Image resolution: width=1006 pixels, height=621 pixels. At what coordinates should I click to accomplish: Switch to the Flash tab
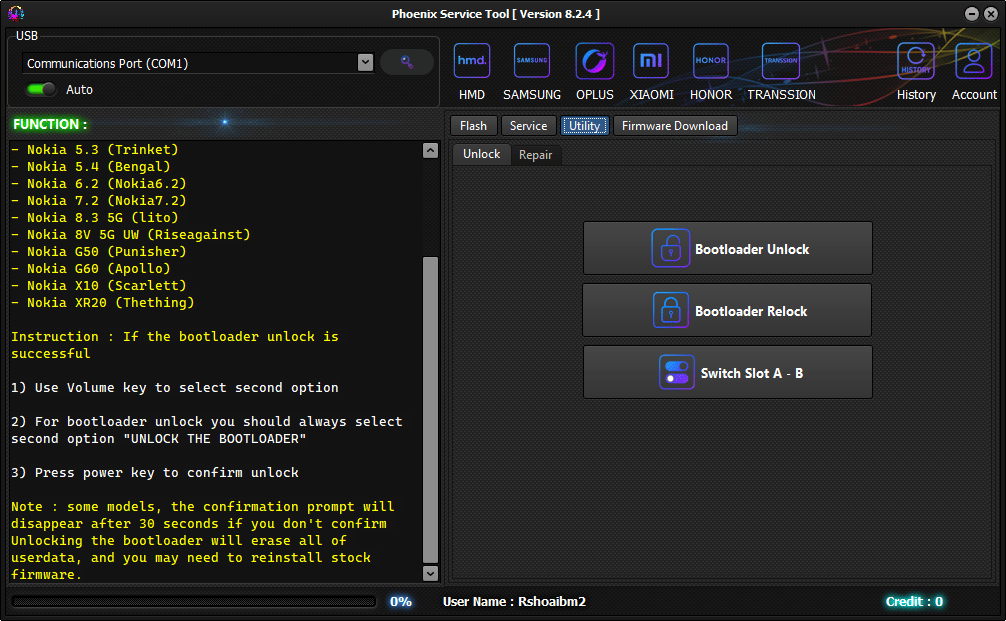click(473, 125)
